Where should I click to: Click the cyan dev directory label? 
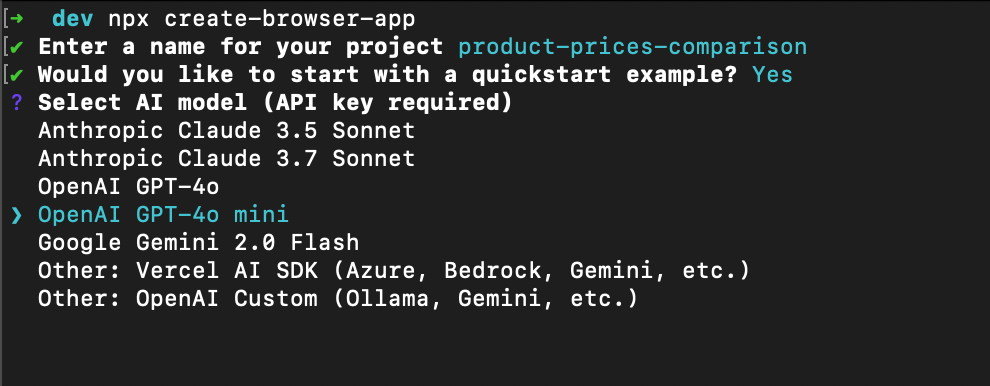[73, 19]
